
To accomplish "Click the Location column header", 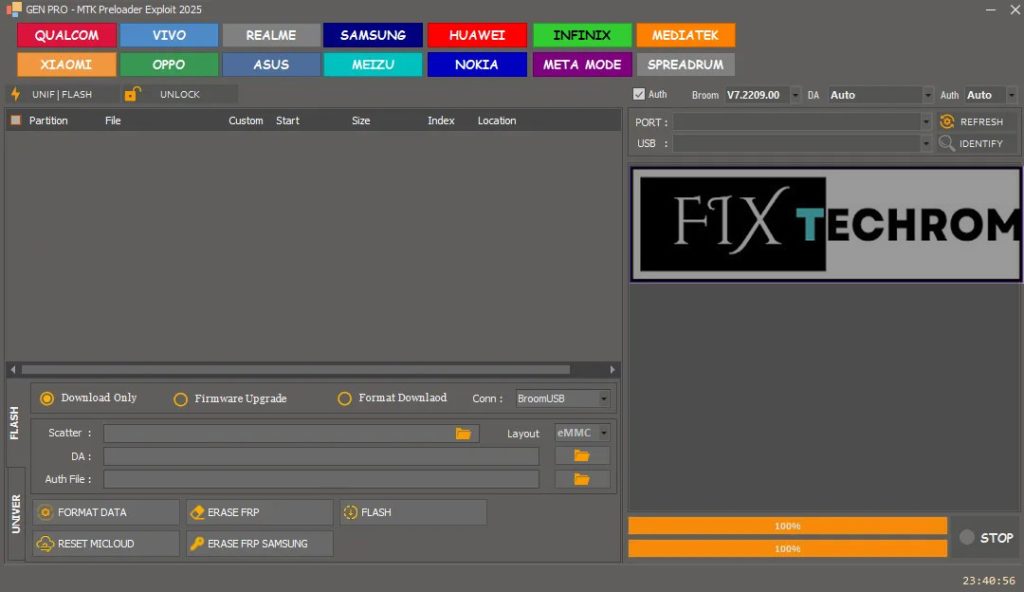I will pos(496,120).
